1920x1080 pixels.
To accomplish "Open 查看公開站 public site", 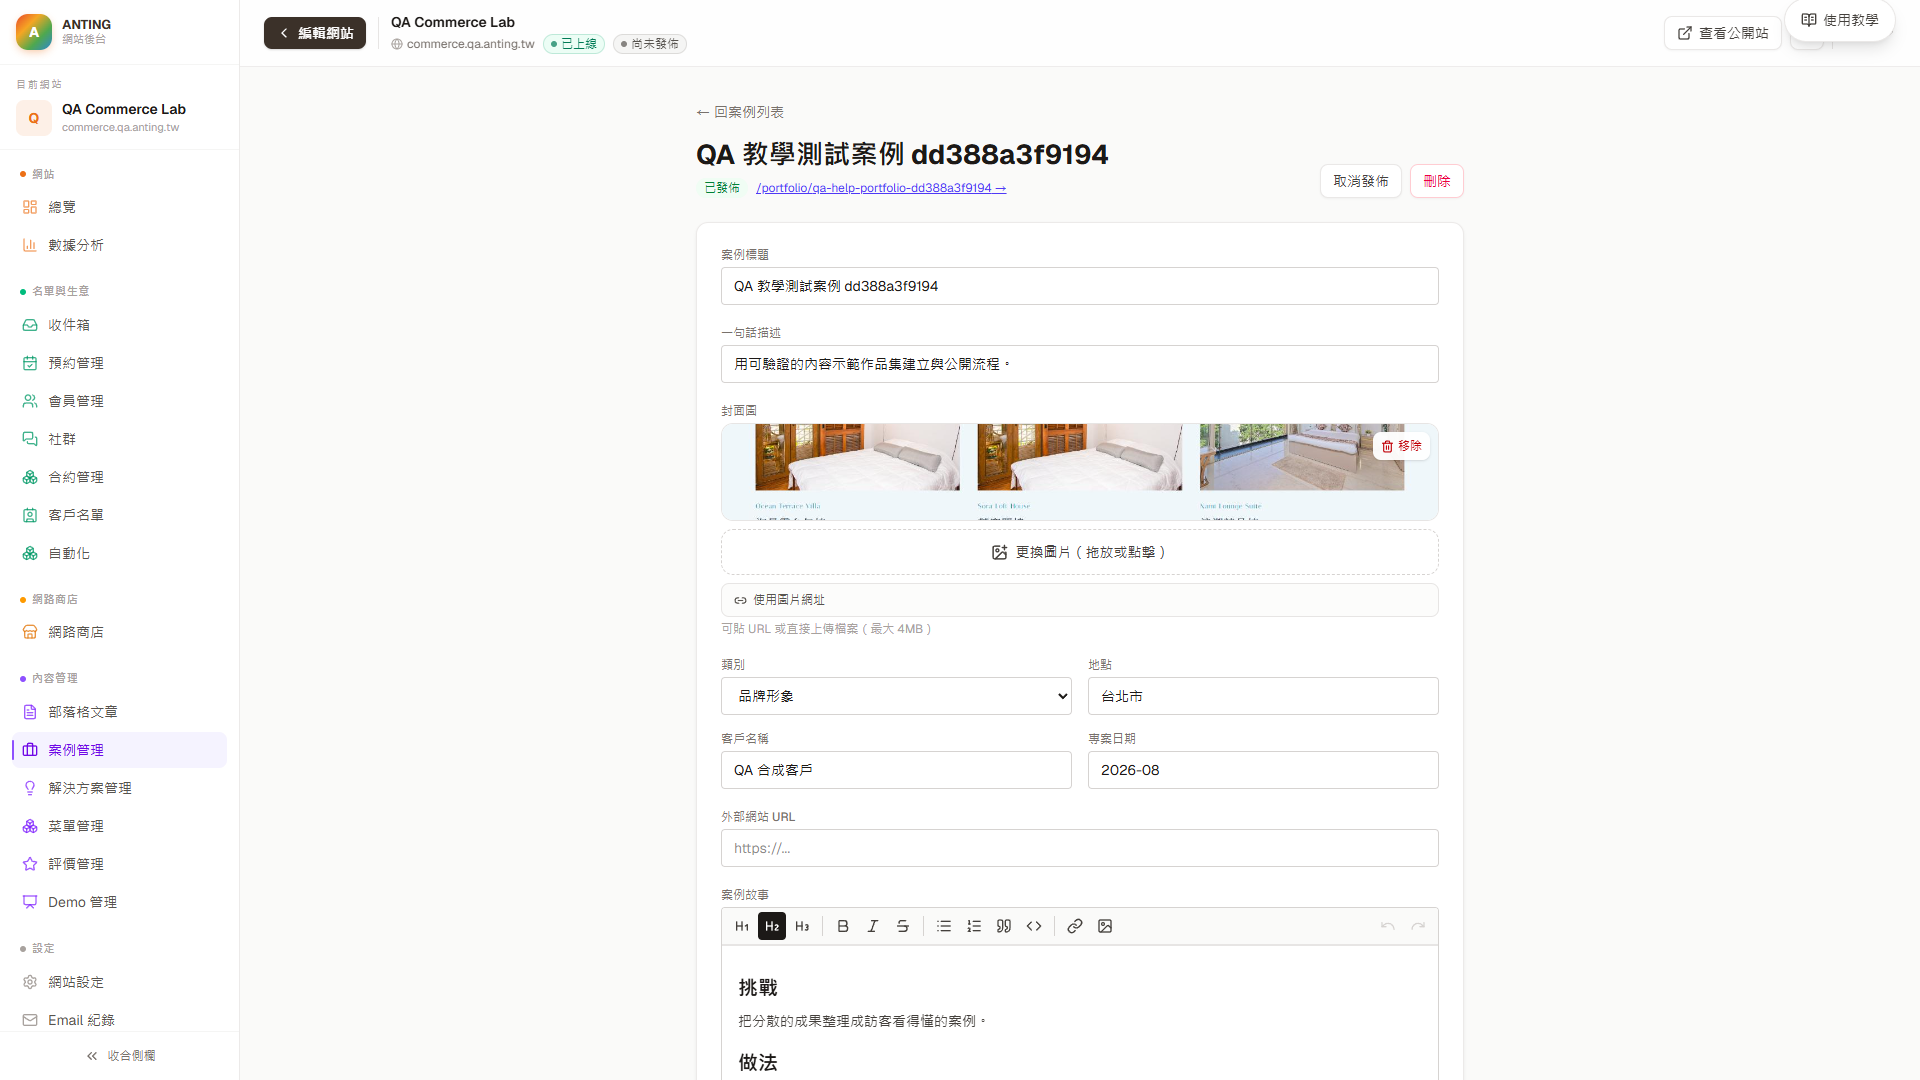I will [x=1722, y=33].
